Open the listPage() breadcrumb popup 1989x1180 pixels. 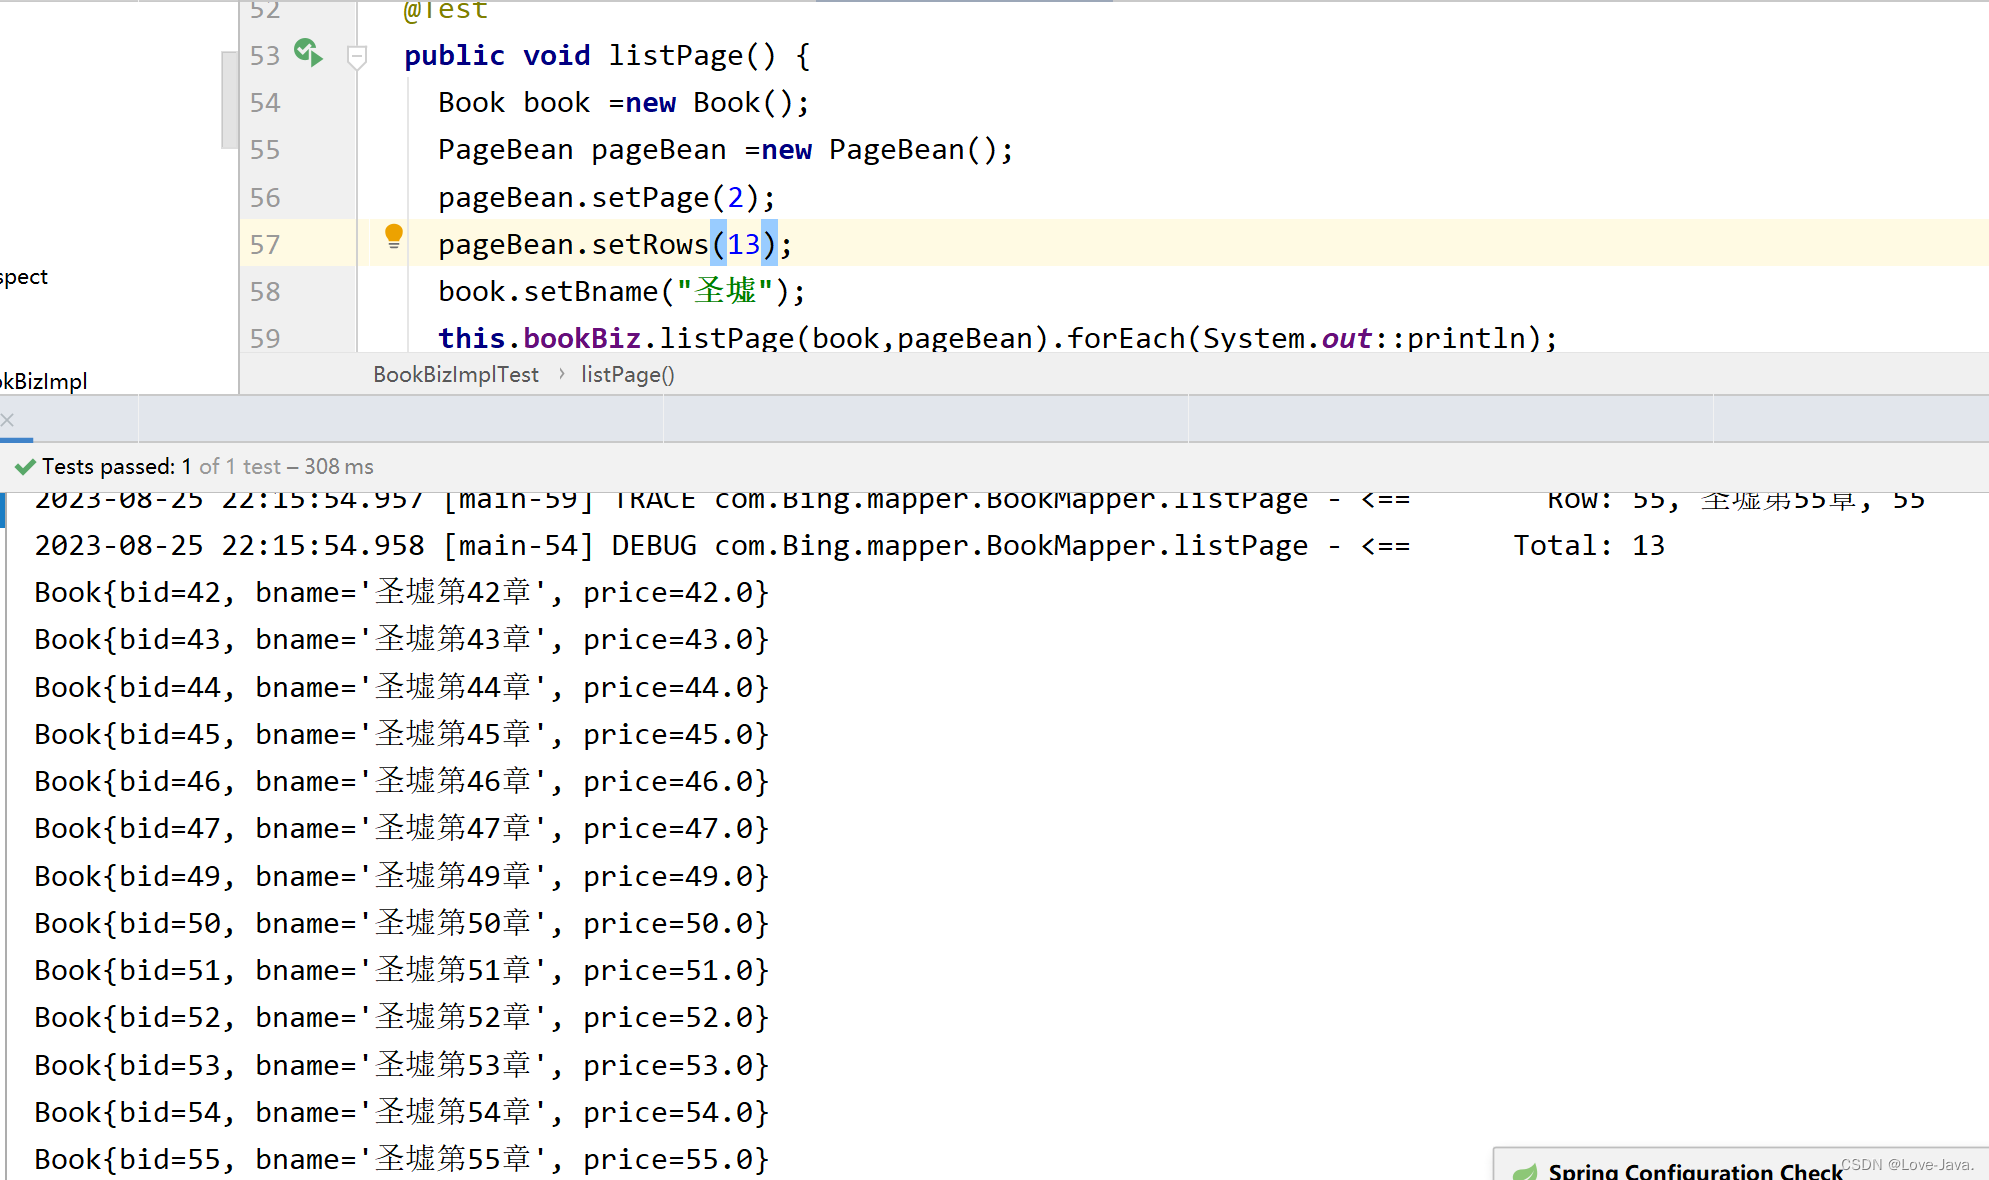click(627, 374)
